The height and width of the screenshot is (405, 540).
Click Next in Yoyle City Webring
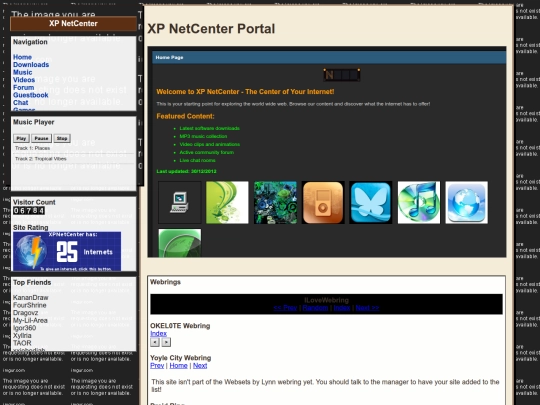tap(200, 365)
